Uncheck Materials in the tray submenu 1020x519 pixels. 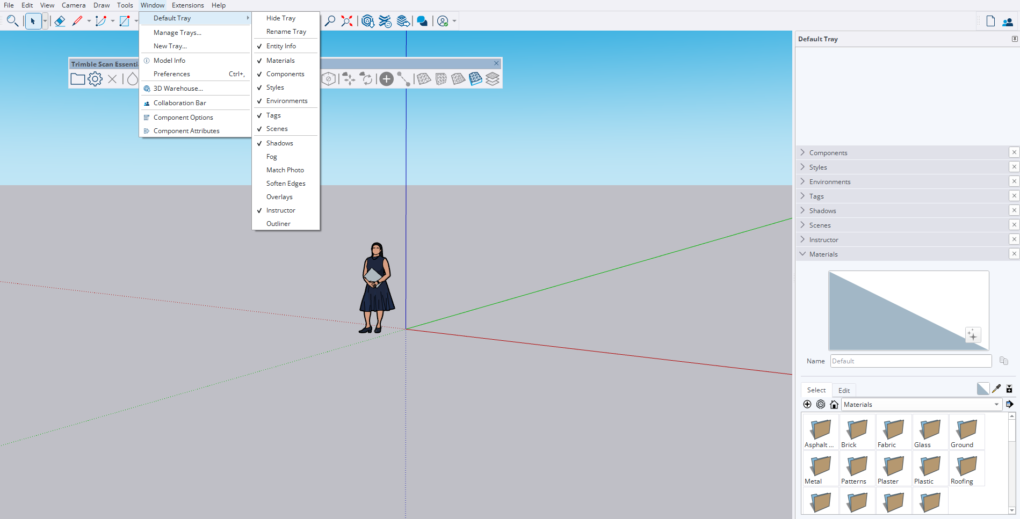(x=286, y=60)
